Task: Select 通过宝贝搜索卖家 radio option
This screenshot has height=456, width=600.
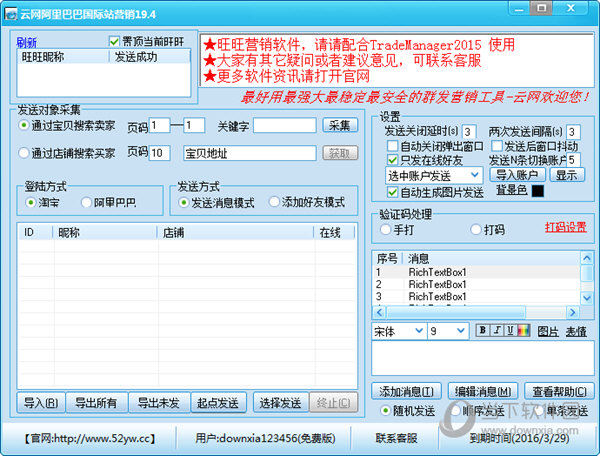Action: 24,125
